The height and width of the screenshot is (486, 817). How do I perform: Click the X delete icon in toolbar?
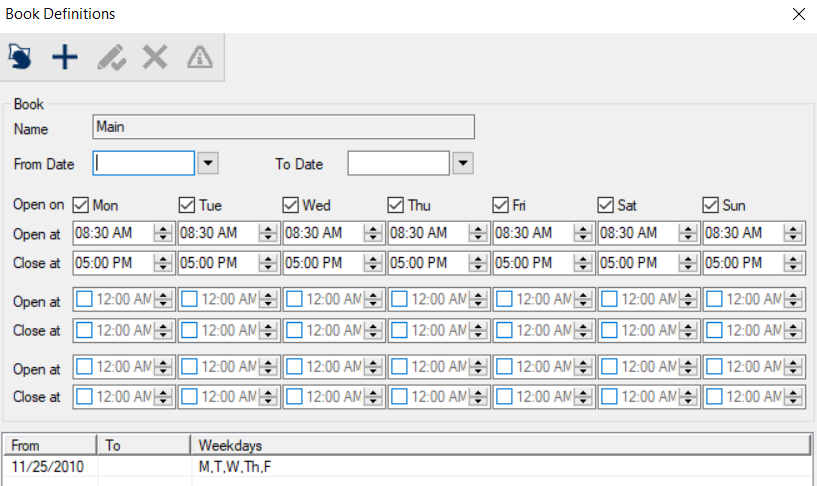point(155,57)
